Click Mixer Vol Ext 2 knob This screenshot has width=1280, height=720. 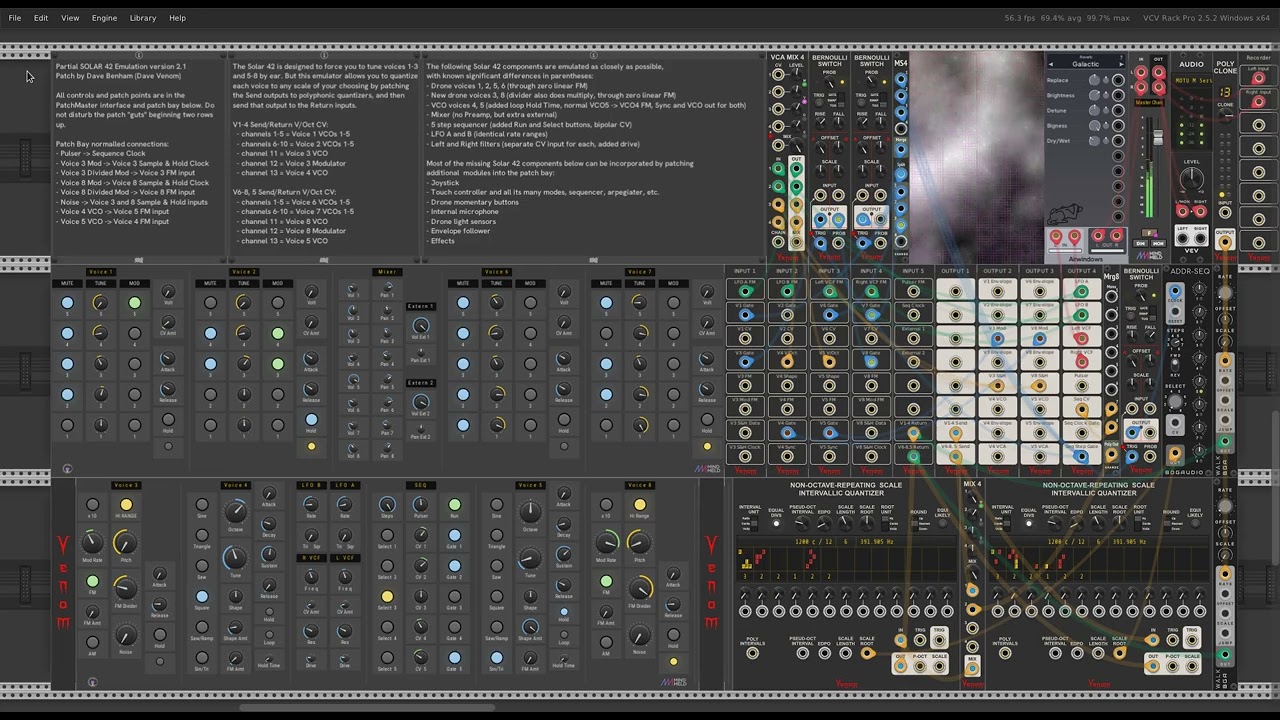coord(421,403)
